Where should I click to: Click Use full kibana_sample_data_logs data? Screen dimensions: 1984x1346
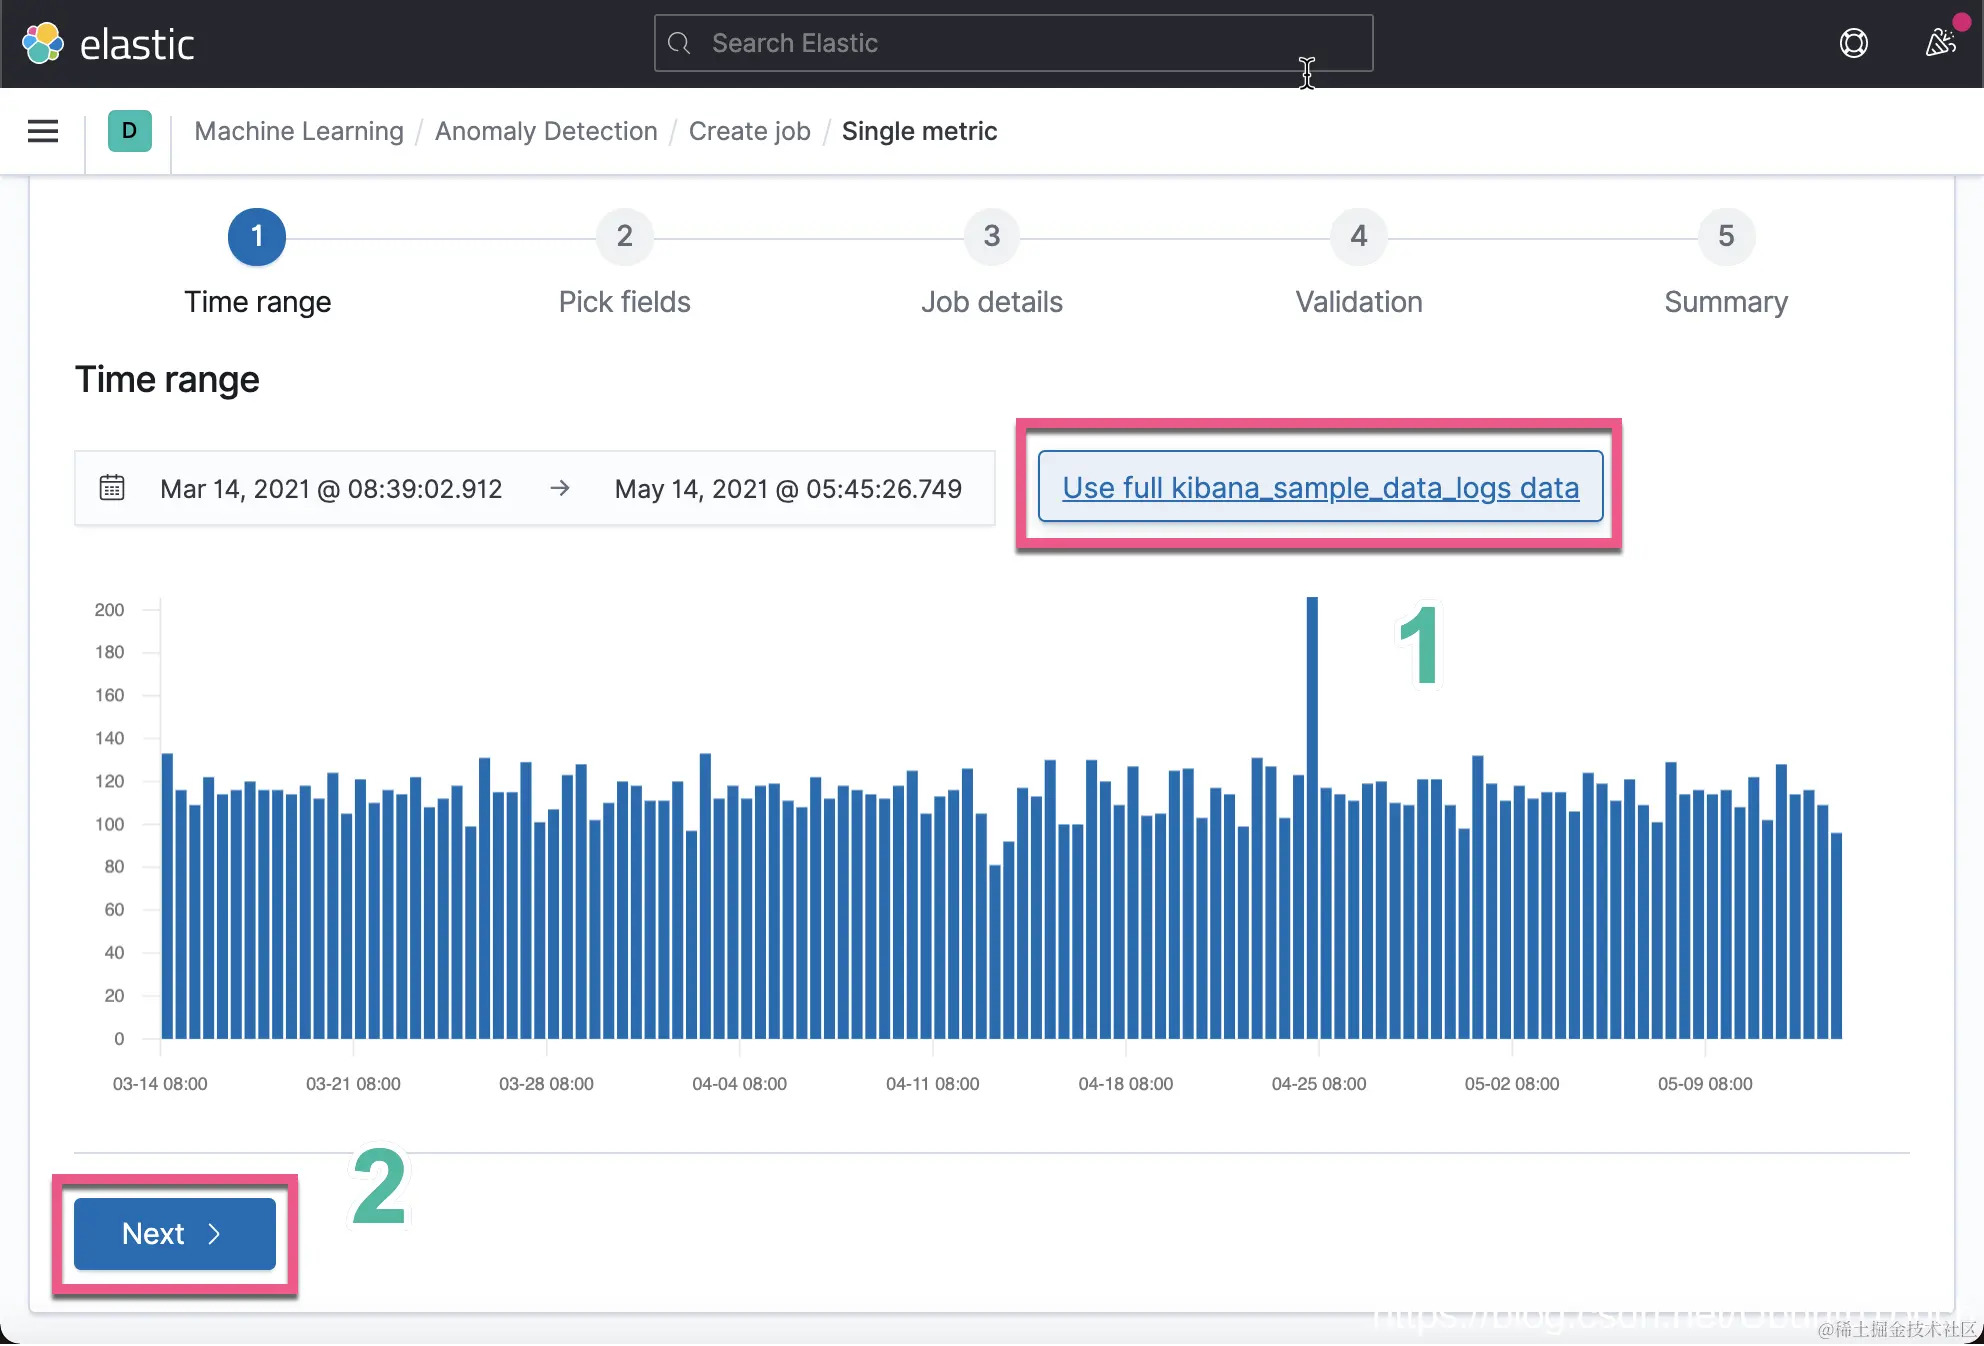pos(1320,487)
